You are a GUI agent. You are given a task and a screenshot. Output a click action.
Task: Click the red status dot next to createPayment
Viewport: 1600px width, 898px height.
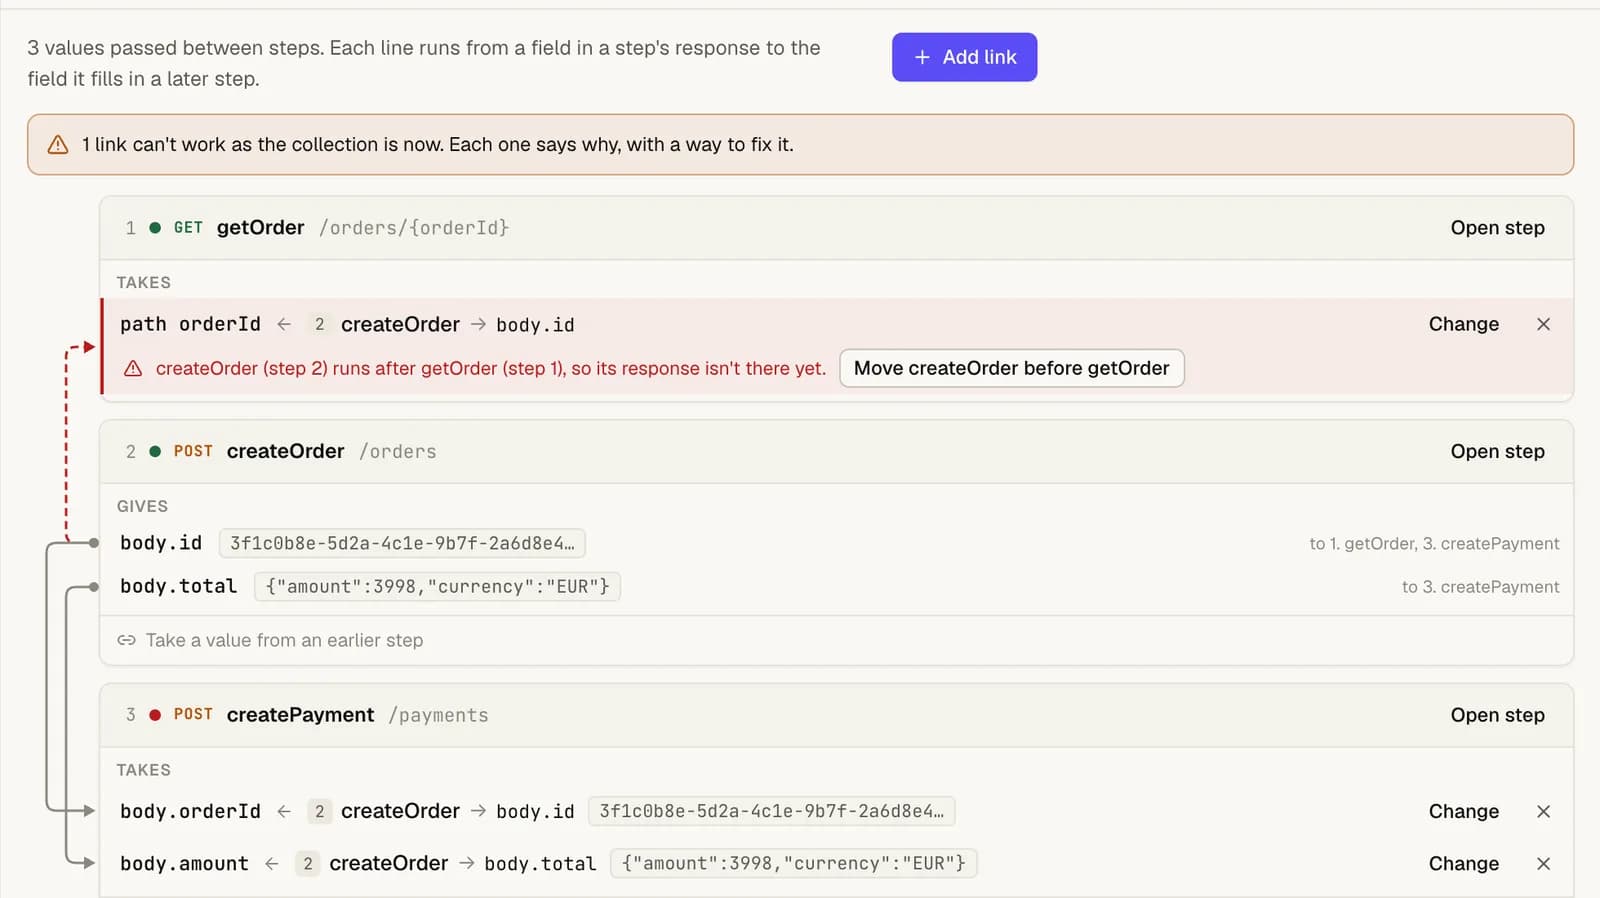click(155, 715)
